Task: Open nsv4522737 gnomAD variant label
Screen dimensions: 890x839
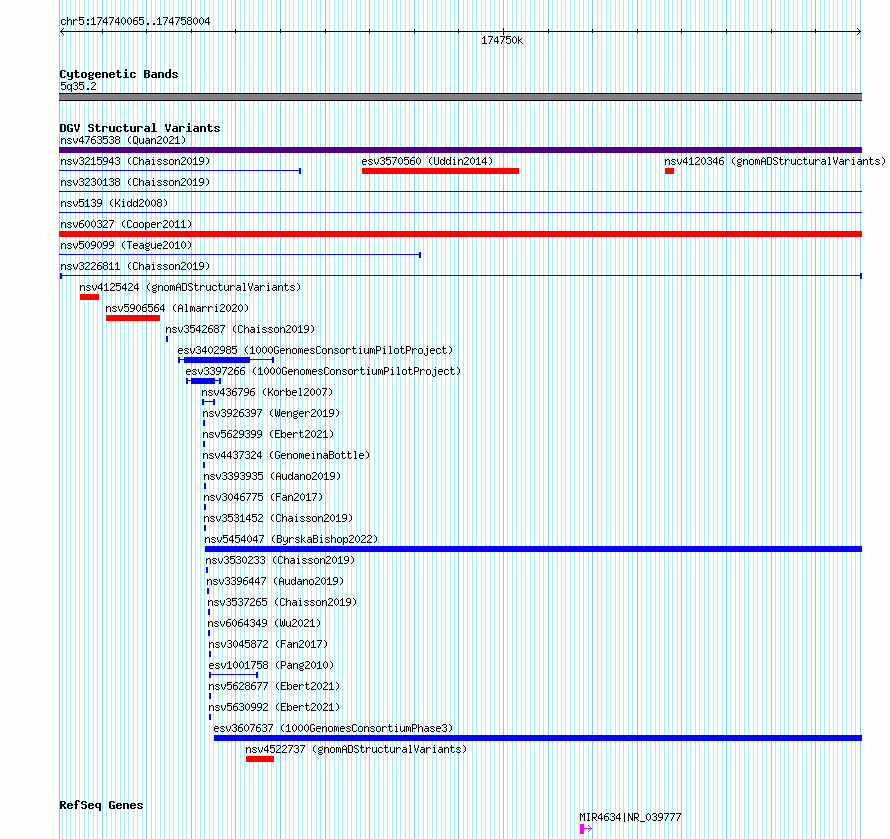Action: click(x=356, y=749)
